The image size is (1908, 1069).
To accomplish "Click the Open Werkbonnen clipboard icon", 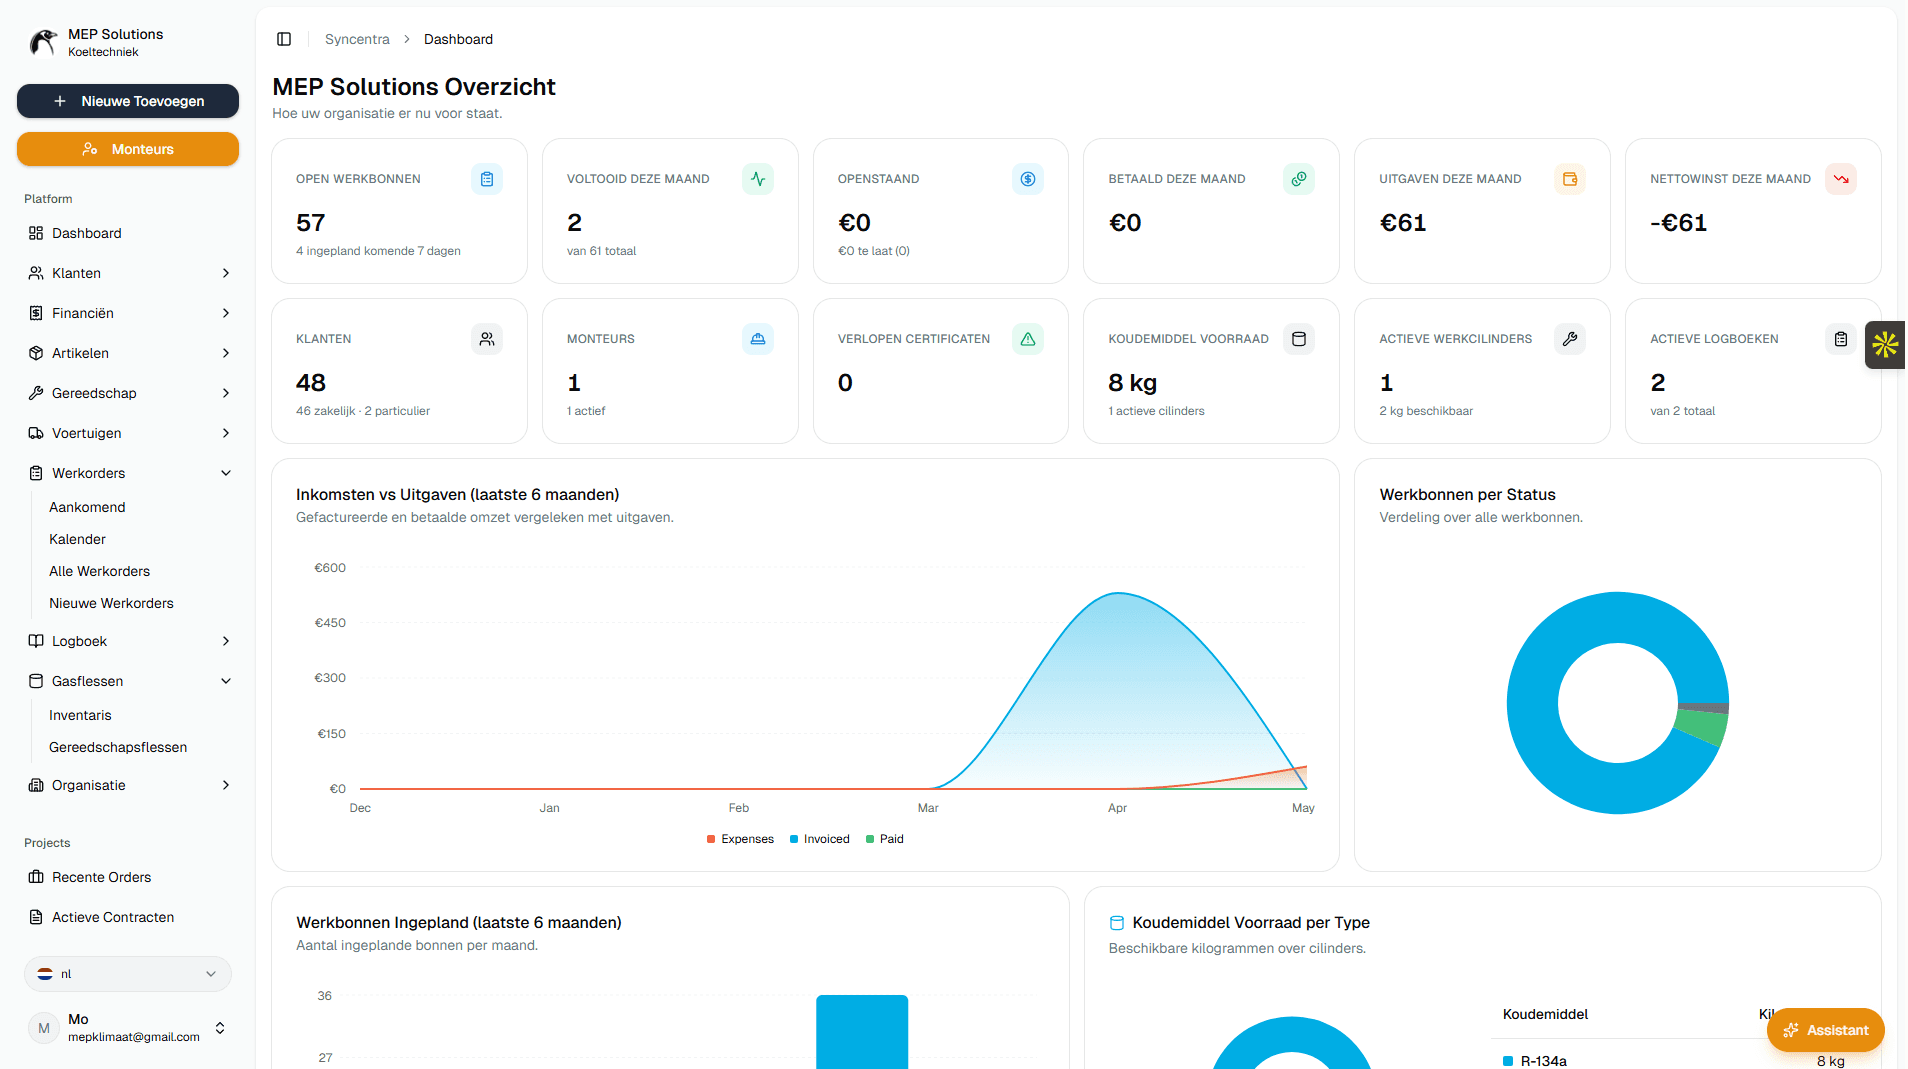I will (x=487, y=179).
